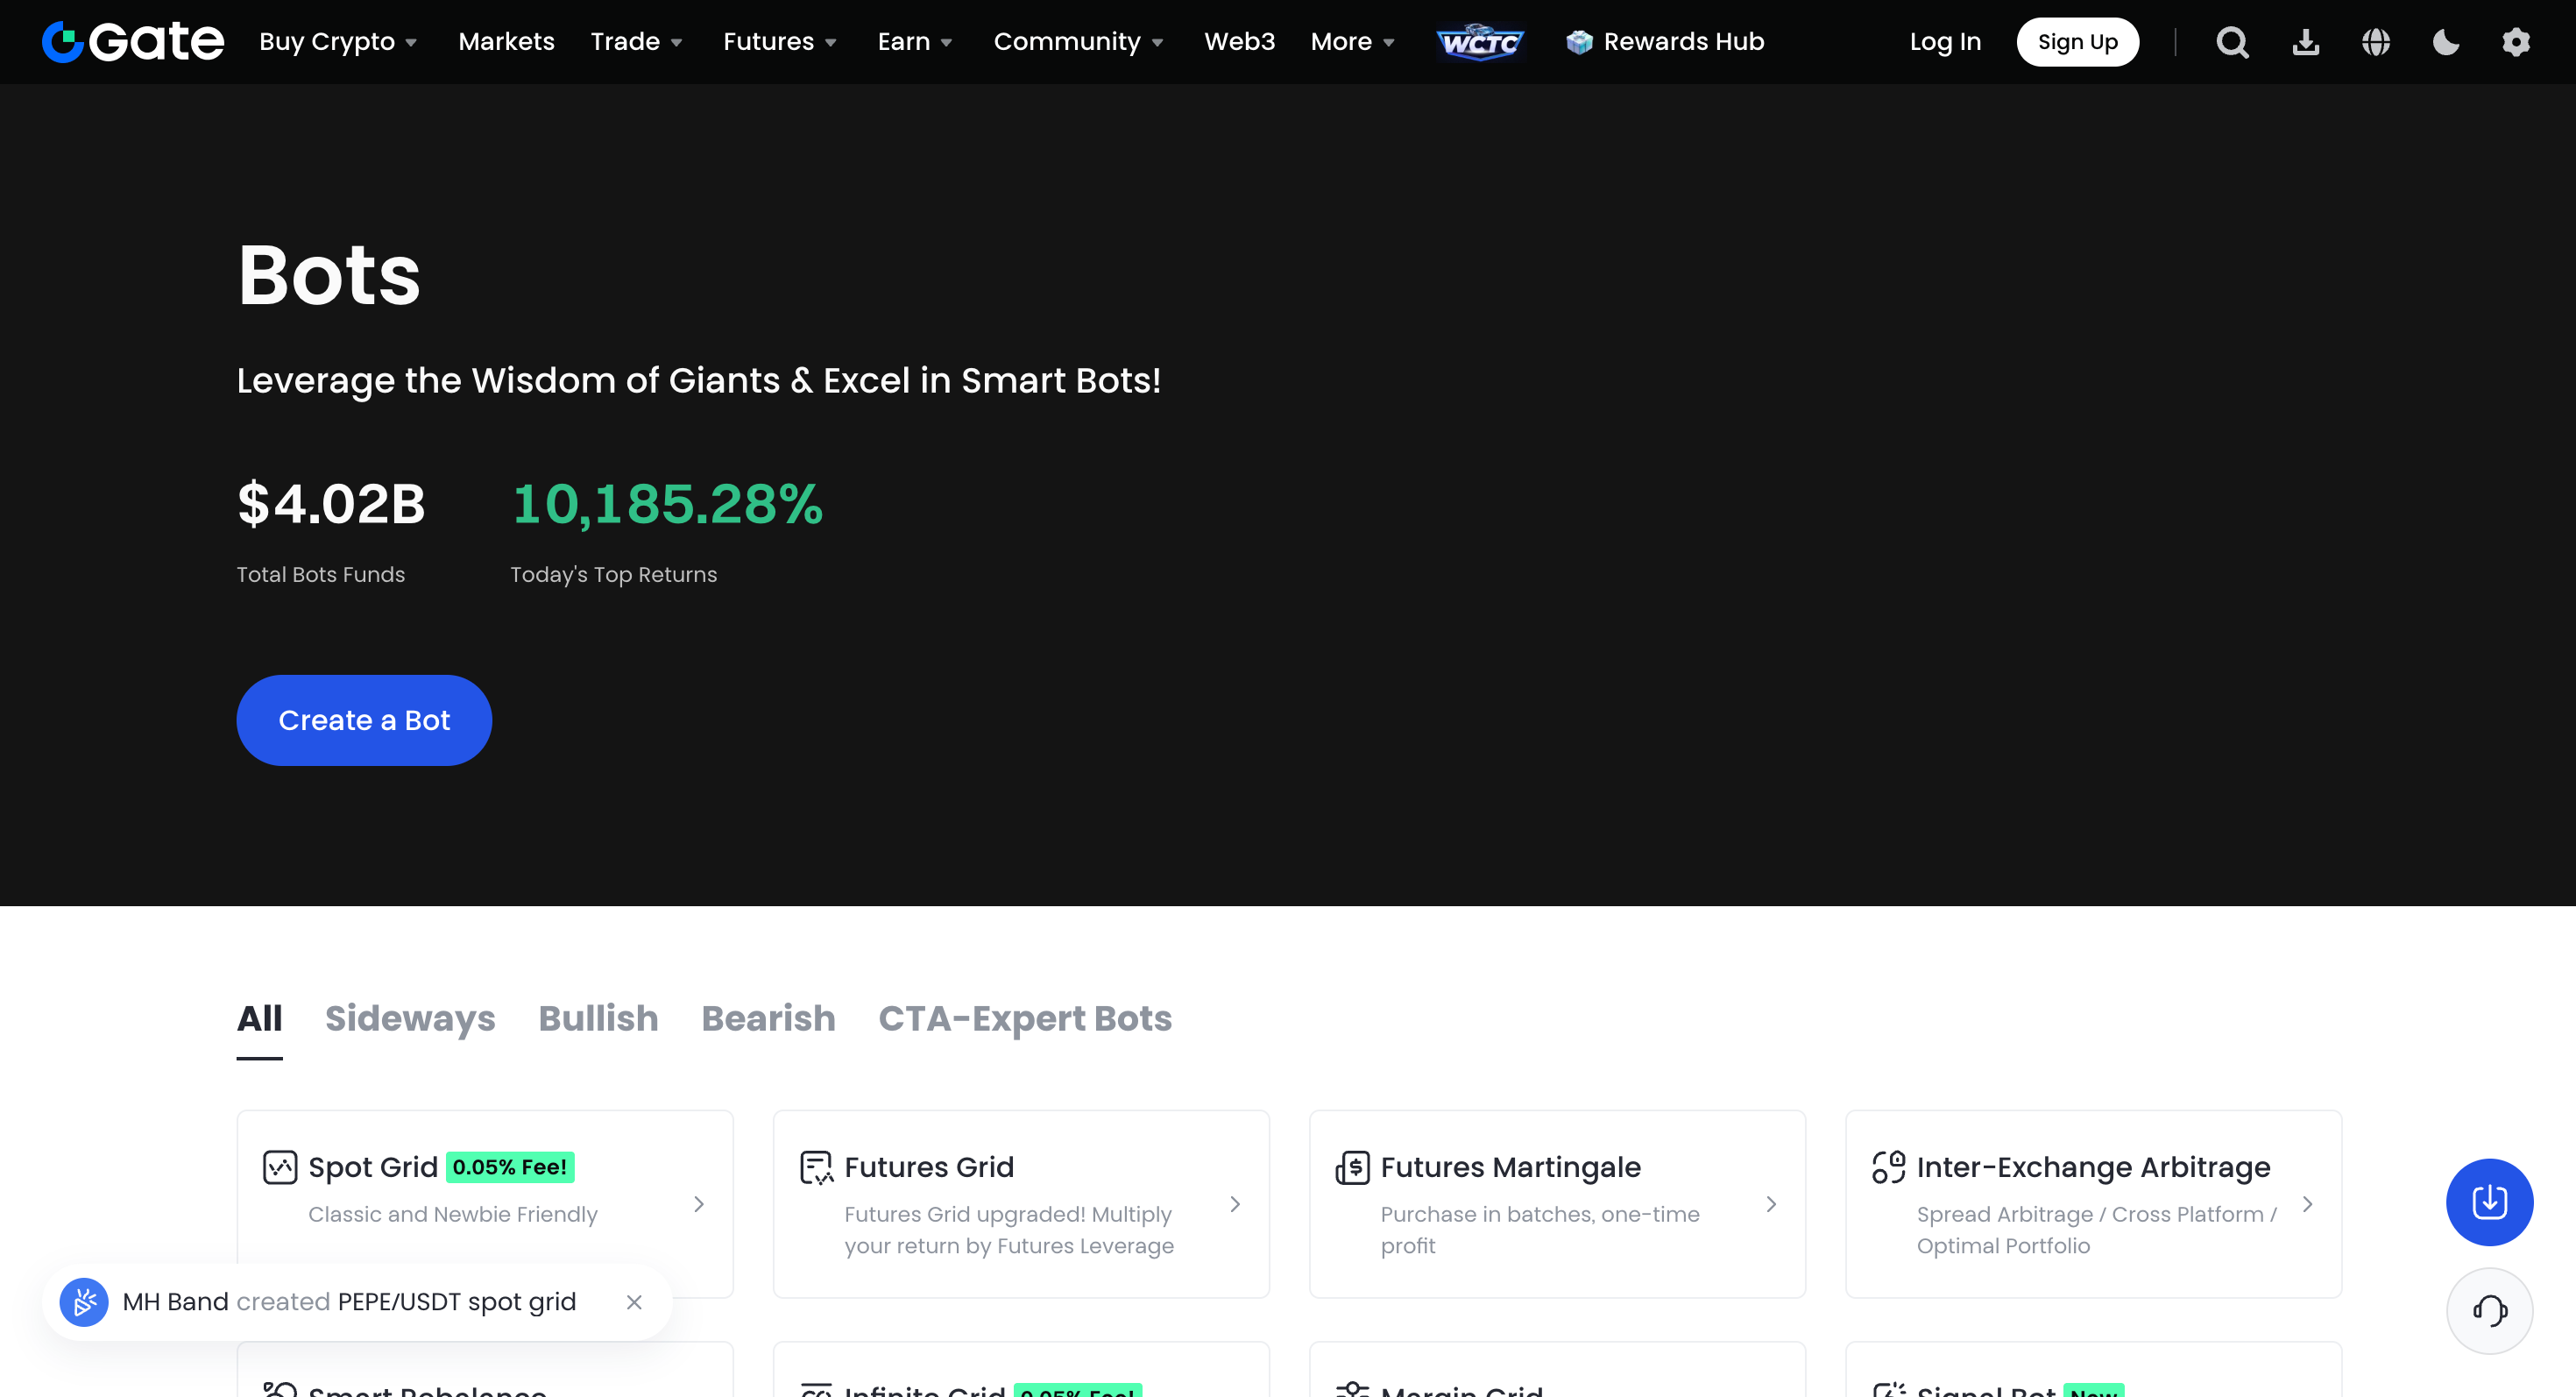Click the Create a Bot button

(x=364, y=720)
